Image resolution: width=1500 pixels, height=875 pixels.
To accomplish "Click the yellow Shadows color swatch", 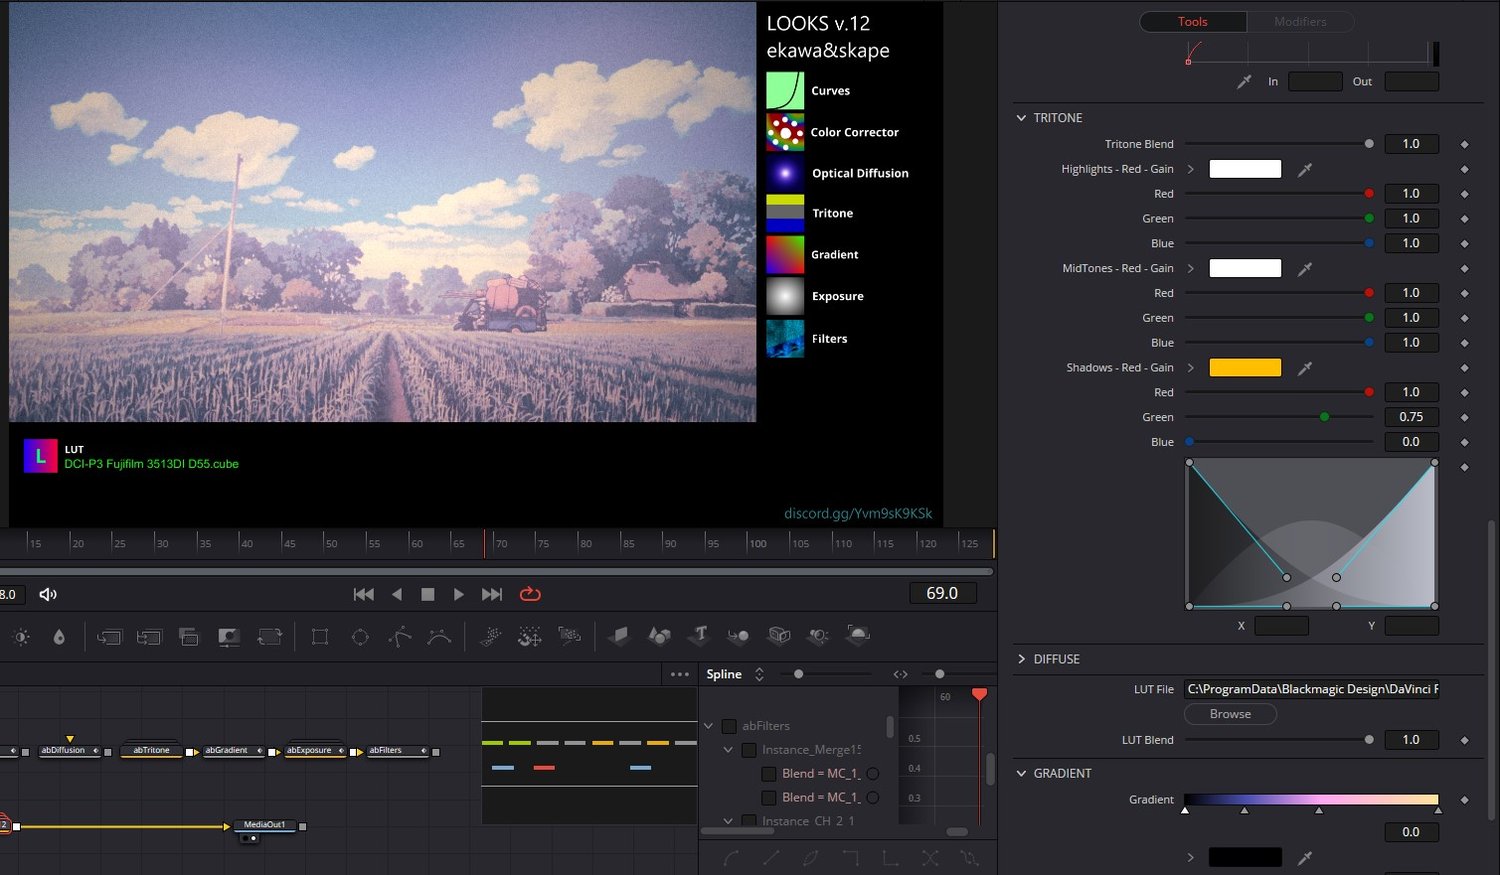I will [x=1245, y=368].
